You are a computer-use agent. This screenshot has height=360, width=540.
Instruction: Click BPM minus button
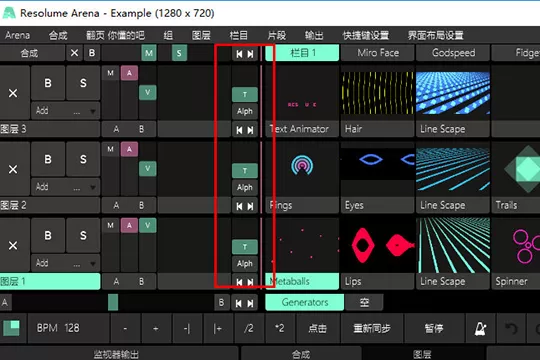[125, 328]
